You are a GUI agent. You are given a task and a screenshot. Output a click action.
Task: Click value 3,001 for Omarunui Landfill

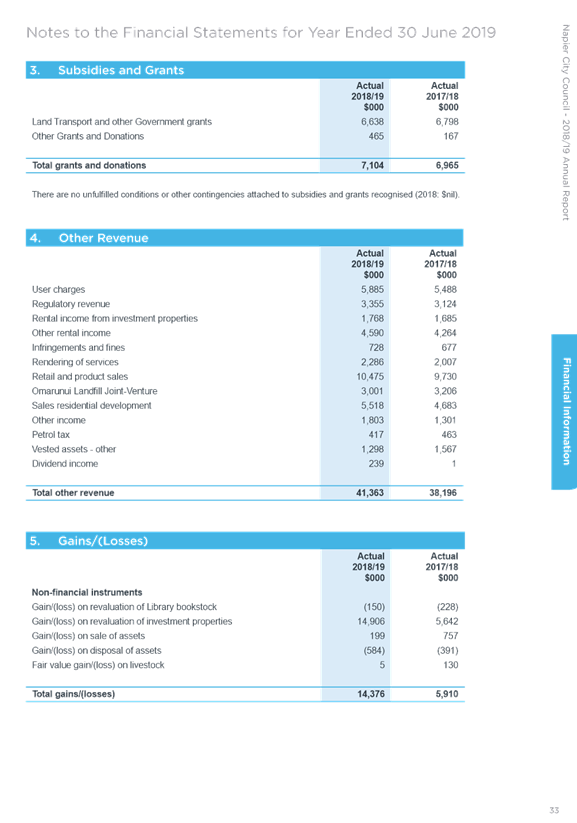pos(372,392)
